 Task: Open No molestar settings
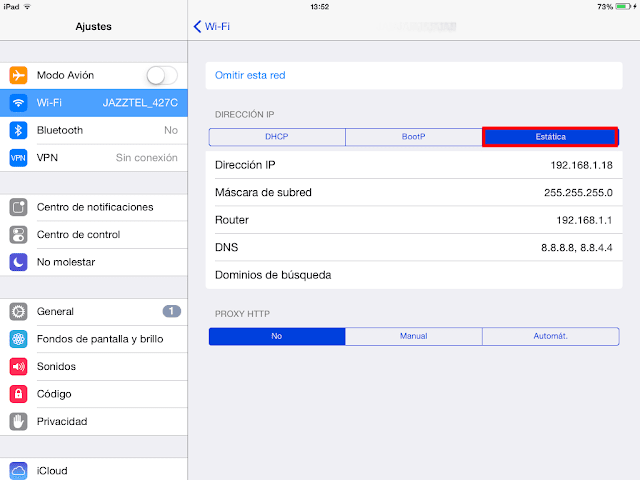click(94, 262)
